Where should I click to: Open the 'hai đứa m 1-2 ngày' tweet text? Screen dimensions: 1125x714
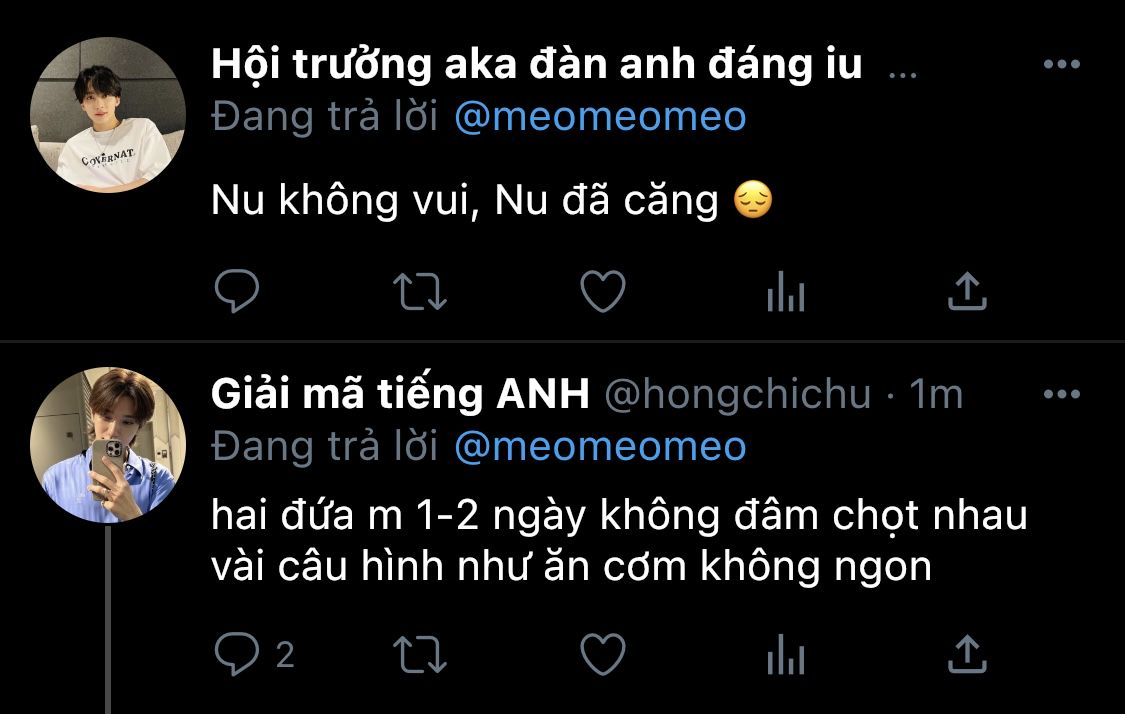click(620, 540)
